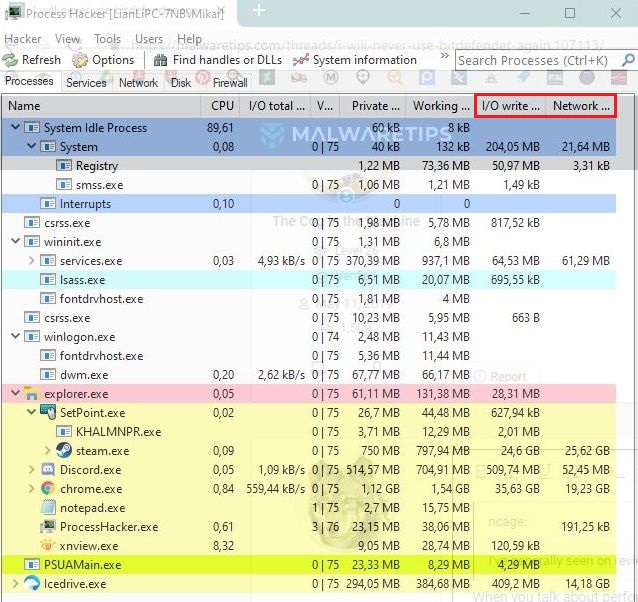Click the lsass.exe process icon

tap(48, 279)
